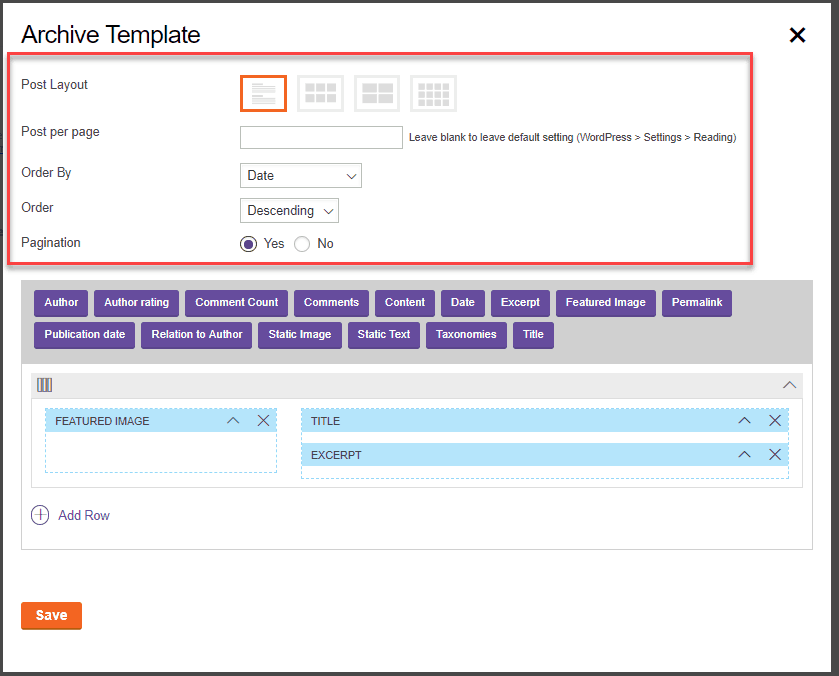Add the Permalink element

[x=697, y=303]
